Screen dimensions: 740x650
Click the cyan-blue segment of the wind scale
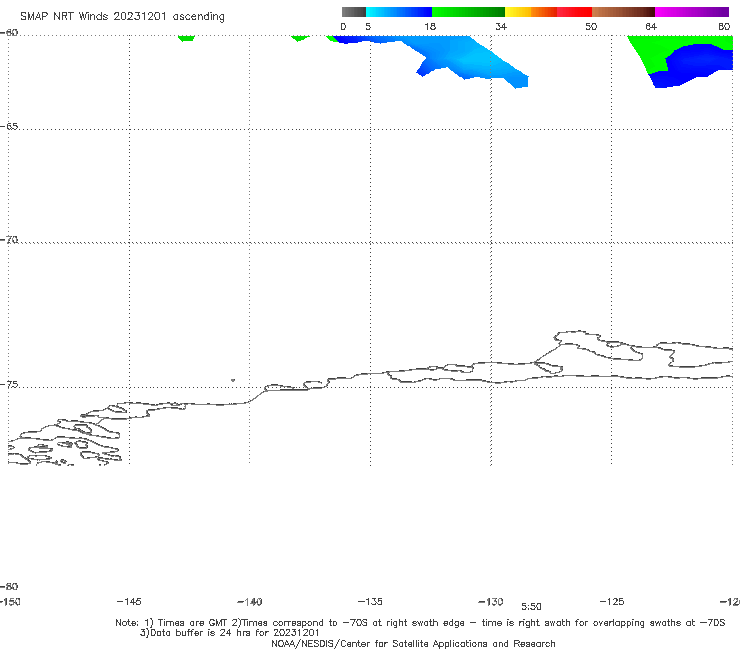point(399,12)
